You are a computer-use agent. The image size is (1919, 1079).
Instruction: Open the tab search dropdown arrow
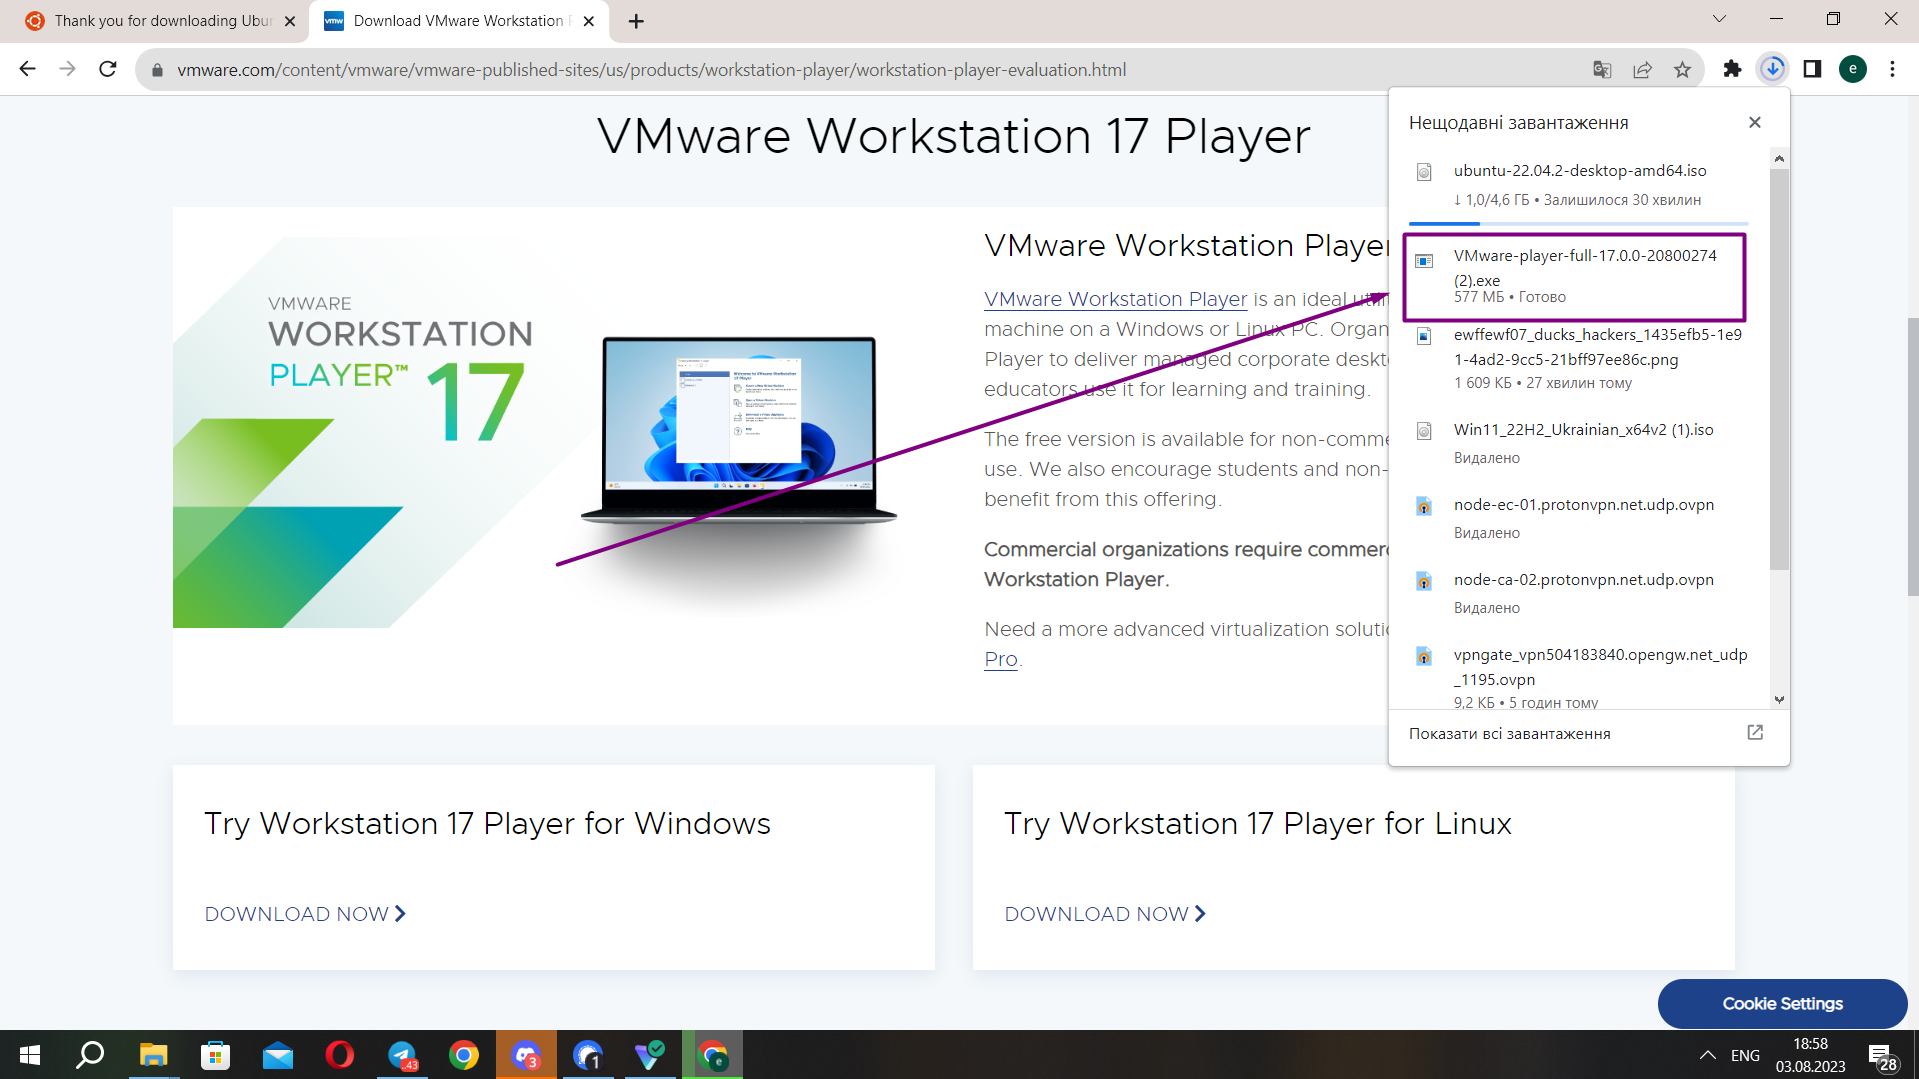(1719, 19)
